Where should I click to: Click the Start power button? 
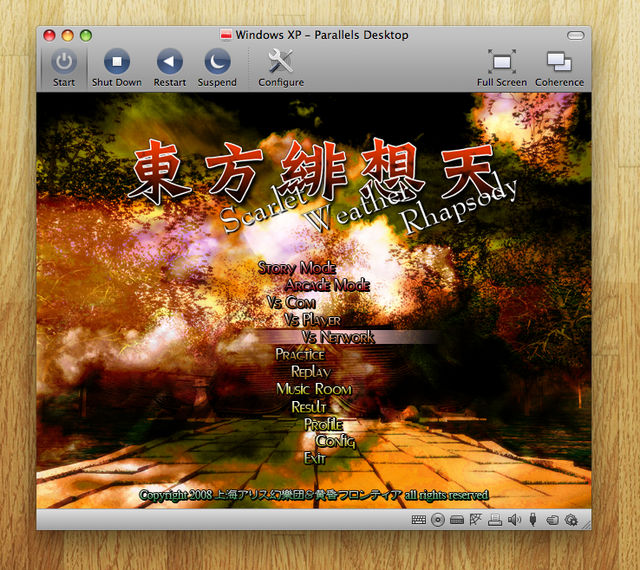click(64, 62)
